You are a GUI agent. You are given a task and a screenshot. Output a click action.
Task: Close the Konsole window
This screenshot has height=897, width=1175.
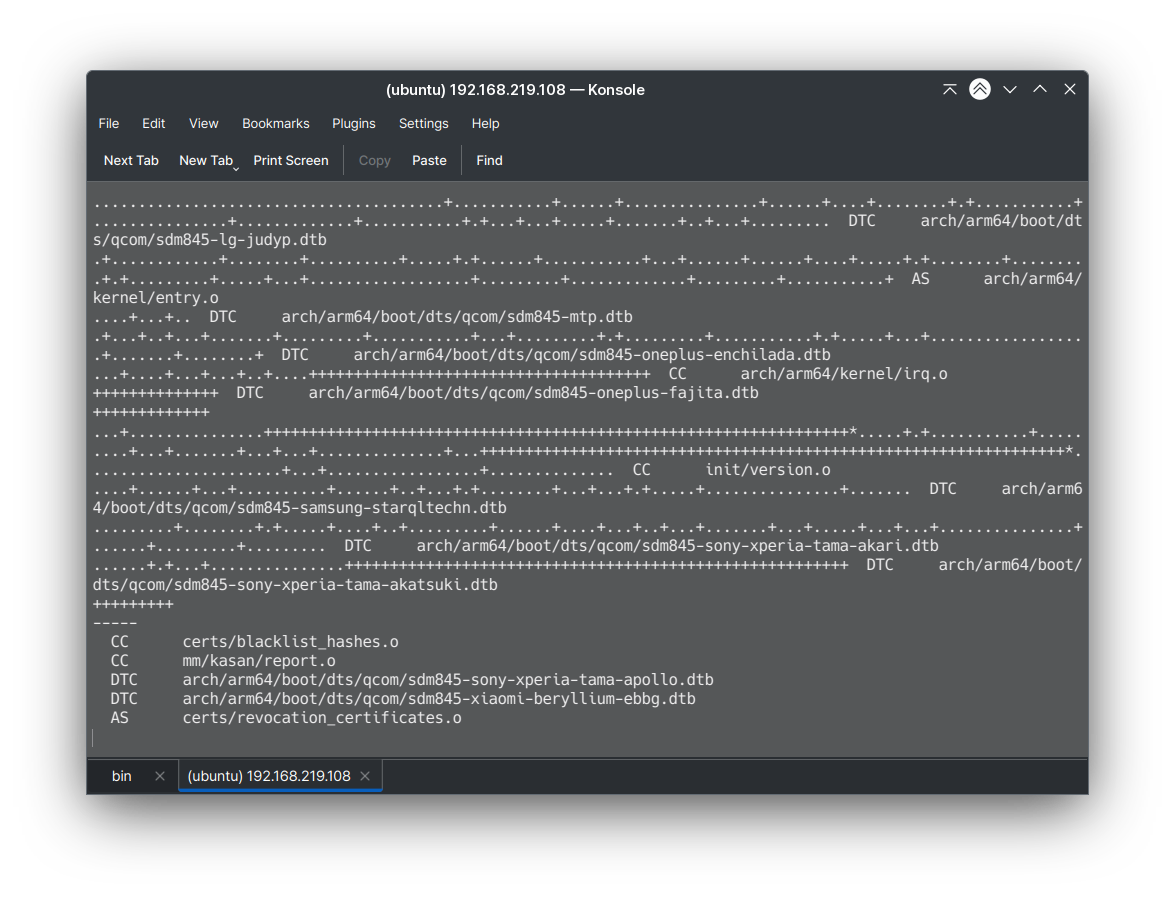1070,89
